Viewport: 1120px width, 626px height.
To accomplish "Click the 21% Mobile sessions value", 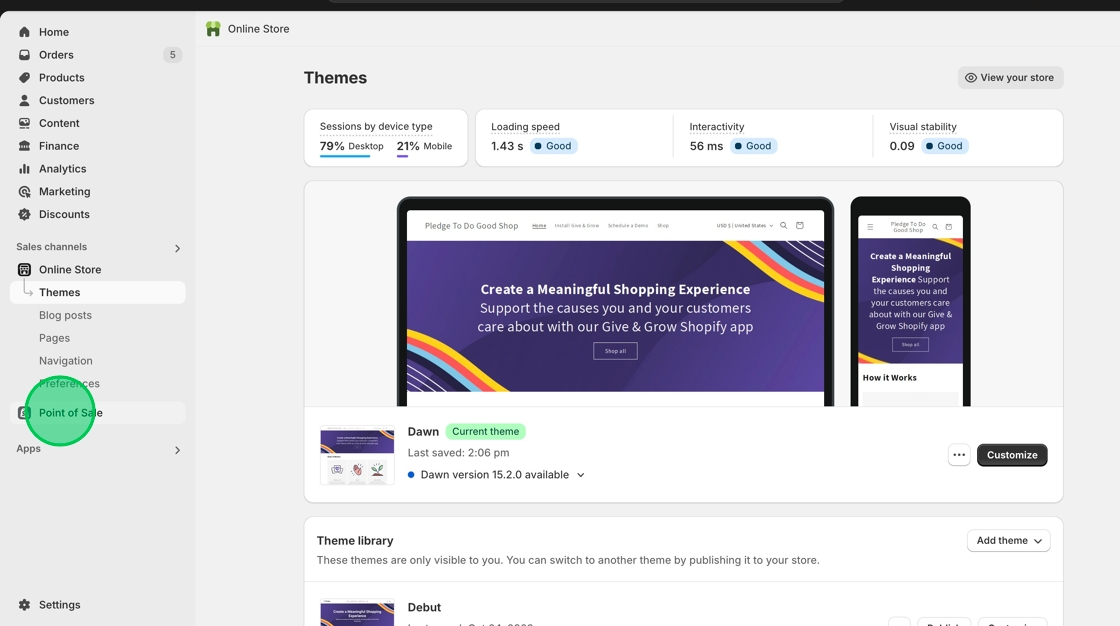I will [x=424, y=146].
